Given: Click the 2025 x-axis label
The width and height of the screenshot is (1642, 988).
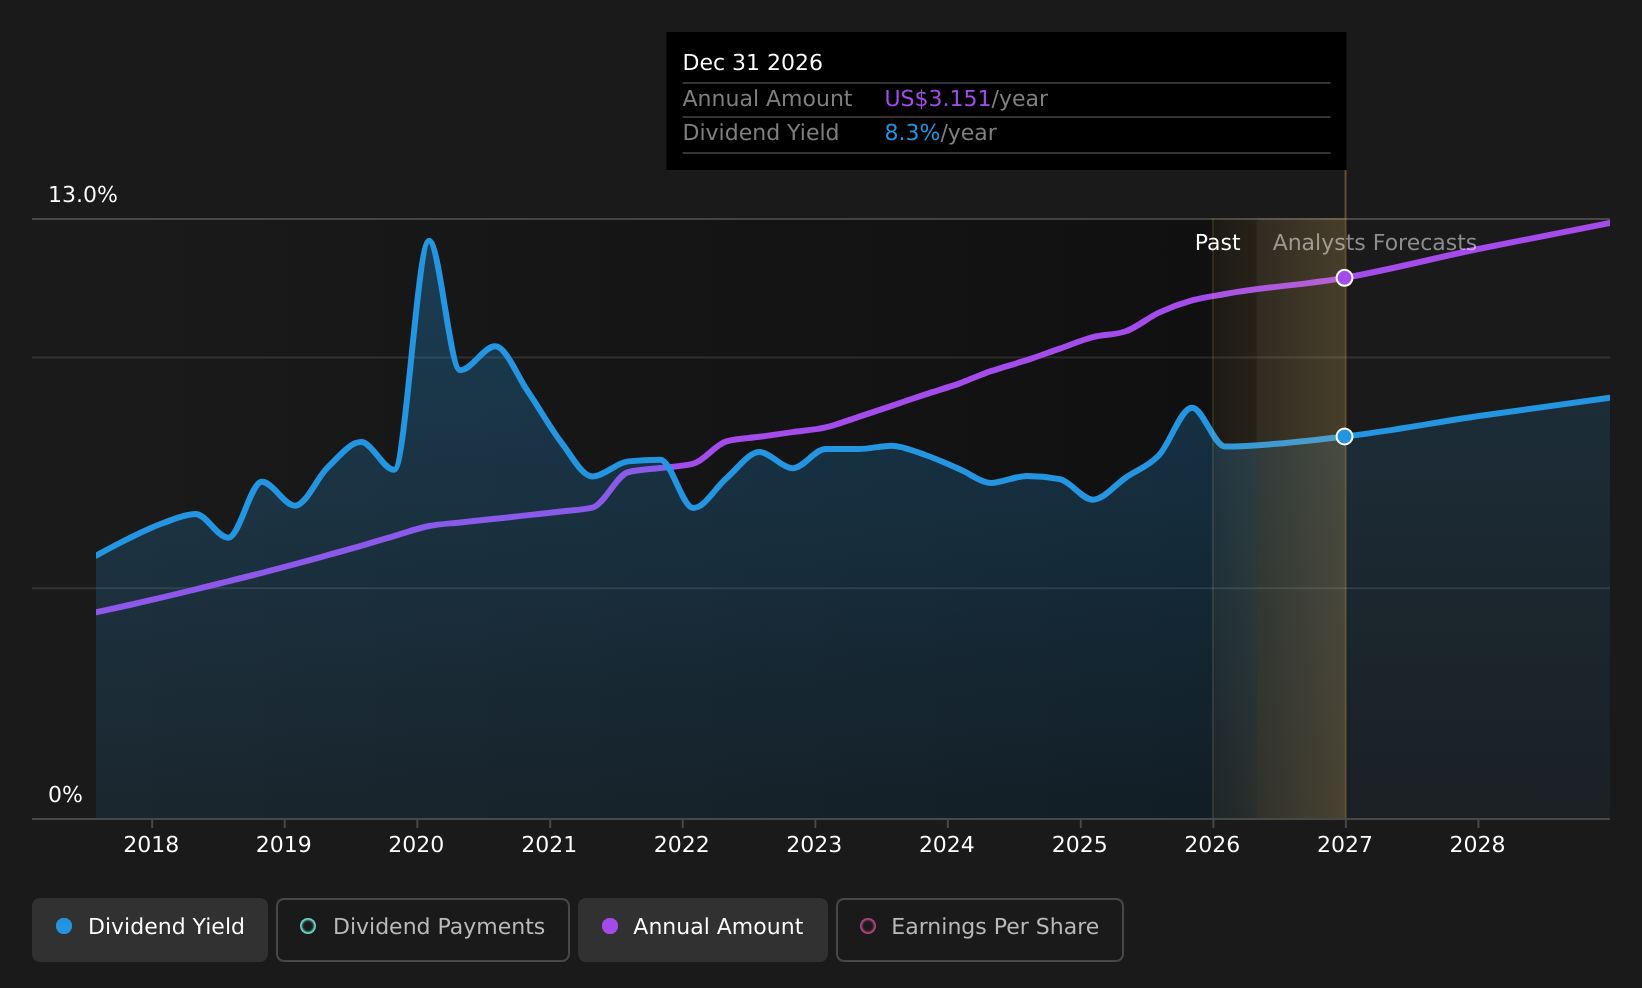Looking at the screenshot, I should [1080, 845].
